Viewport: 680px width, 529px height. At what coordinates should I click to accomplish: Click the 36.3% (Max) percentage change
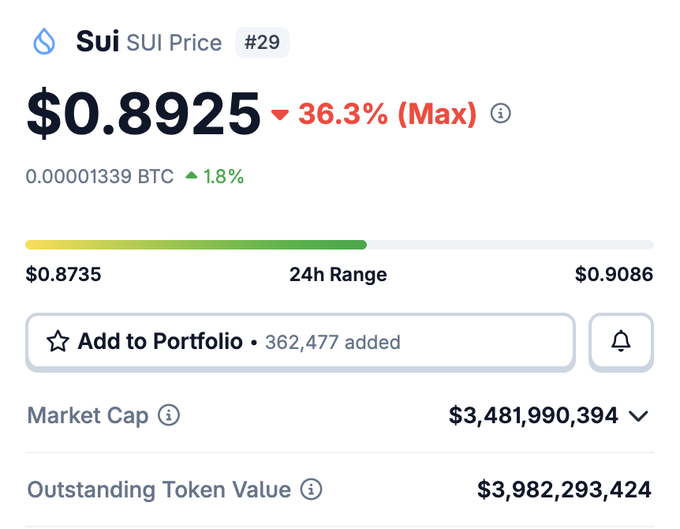(387, 114)
